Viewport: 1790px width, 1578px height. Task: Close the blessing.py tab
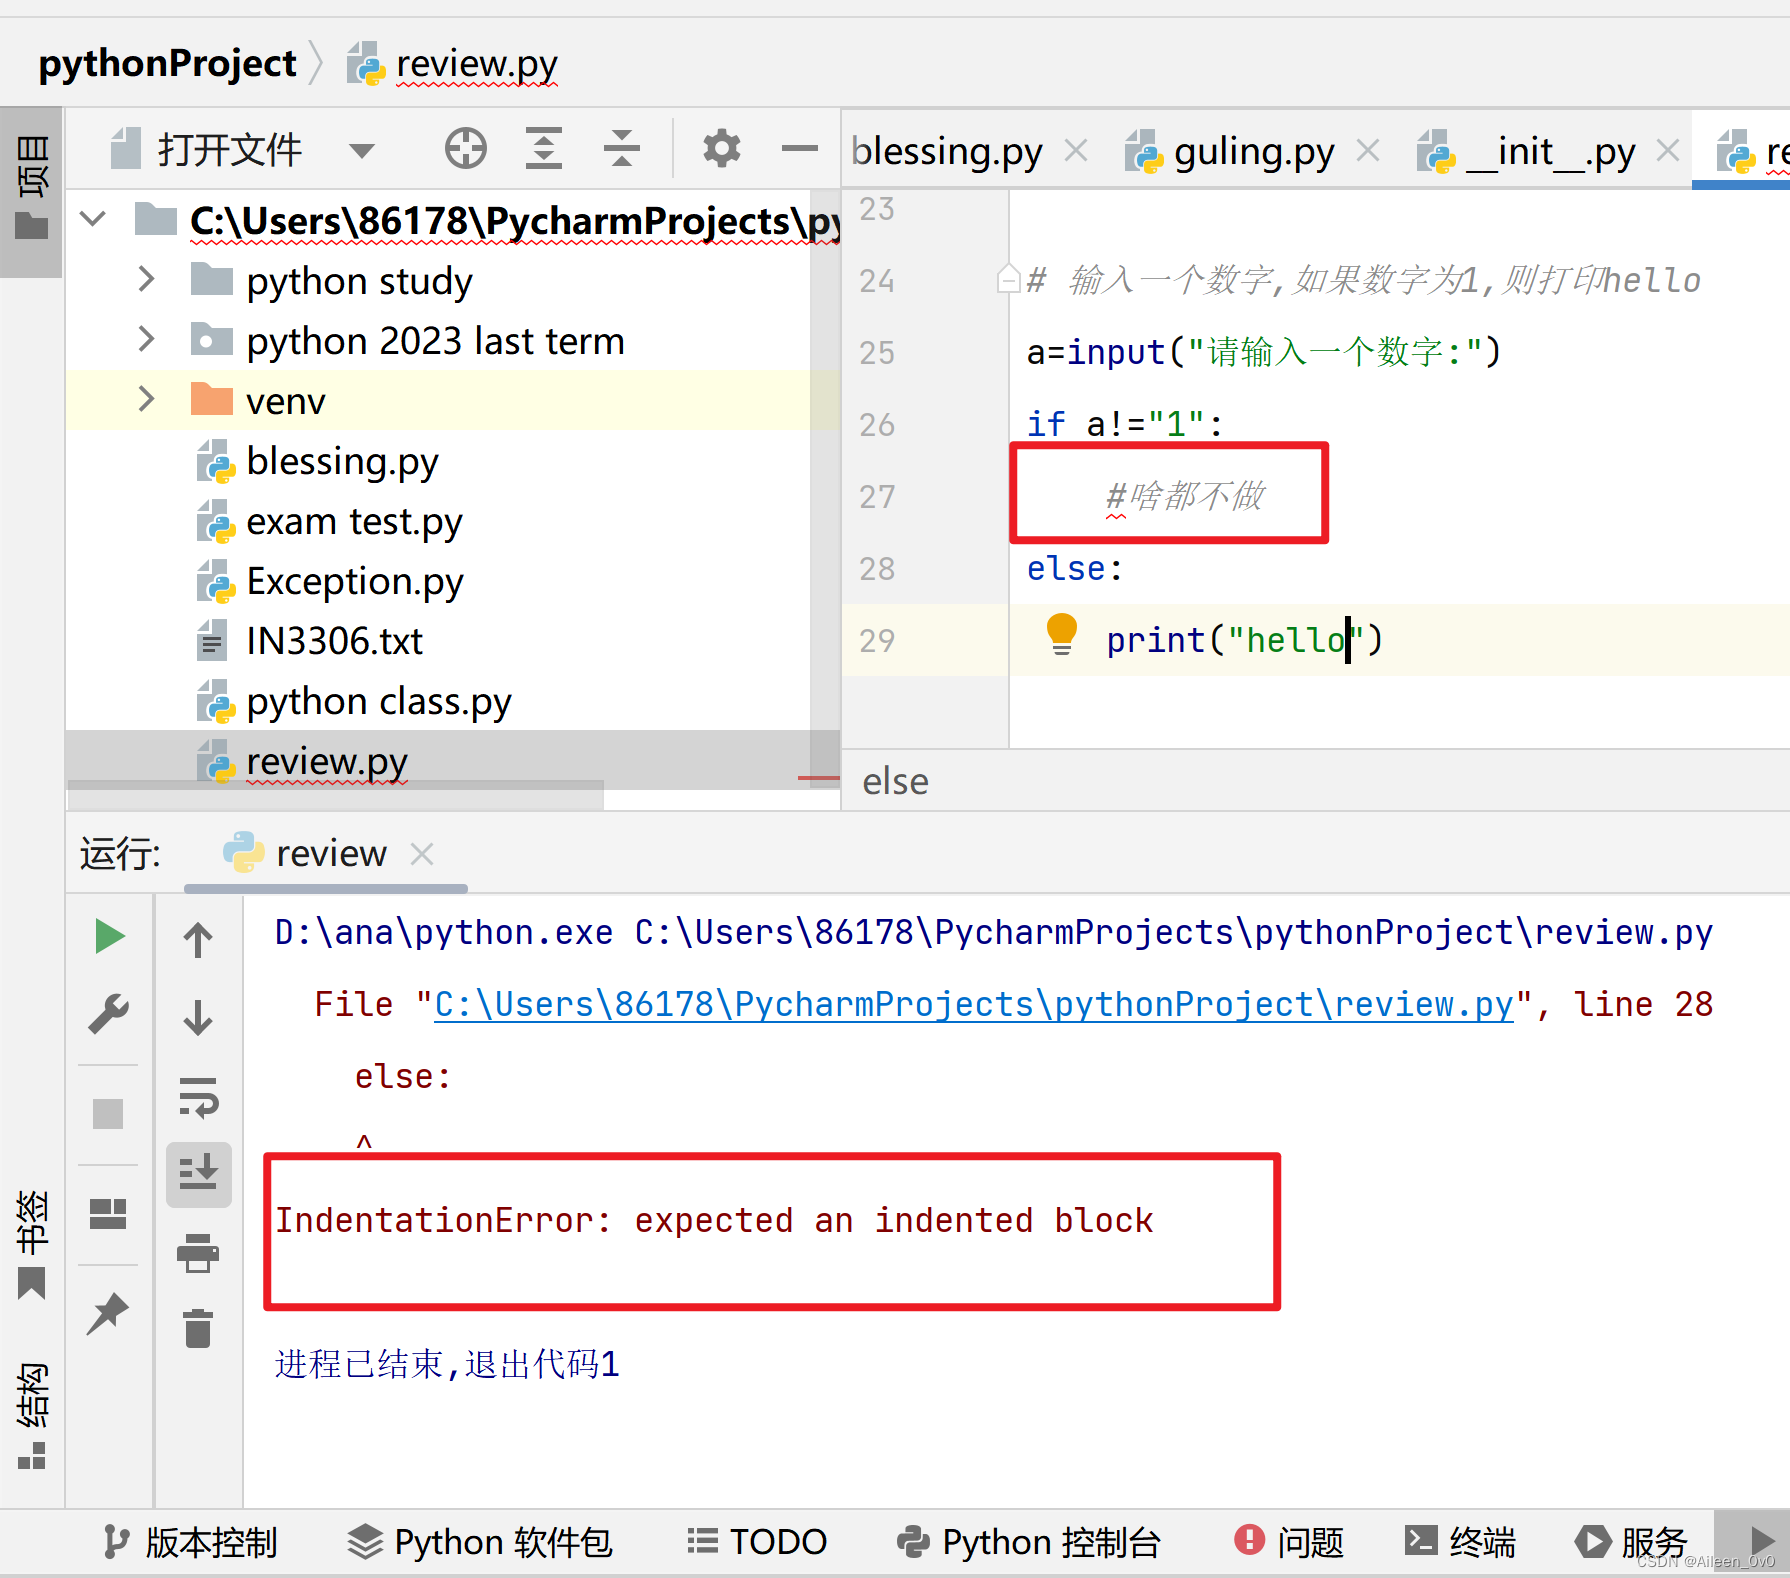1076,151
